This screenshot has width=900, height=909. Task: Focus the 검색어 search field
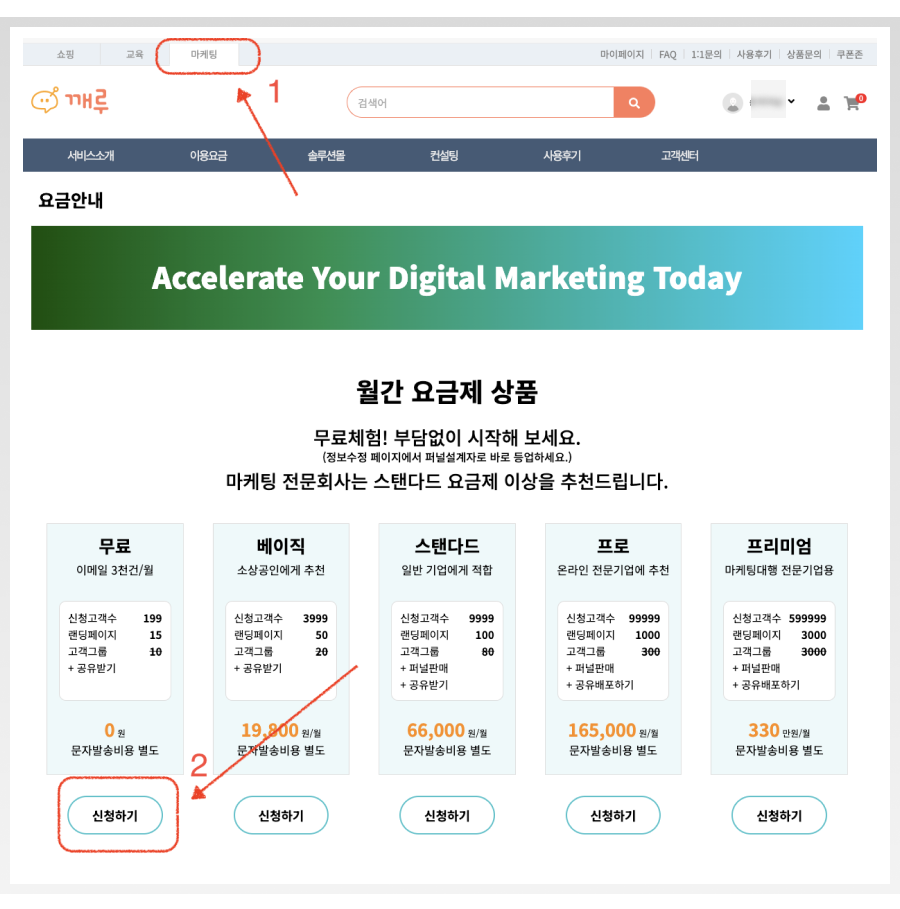[481, 103]
